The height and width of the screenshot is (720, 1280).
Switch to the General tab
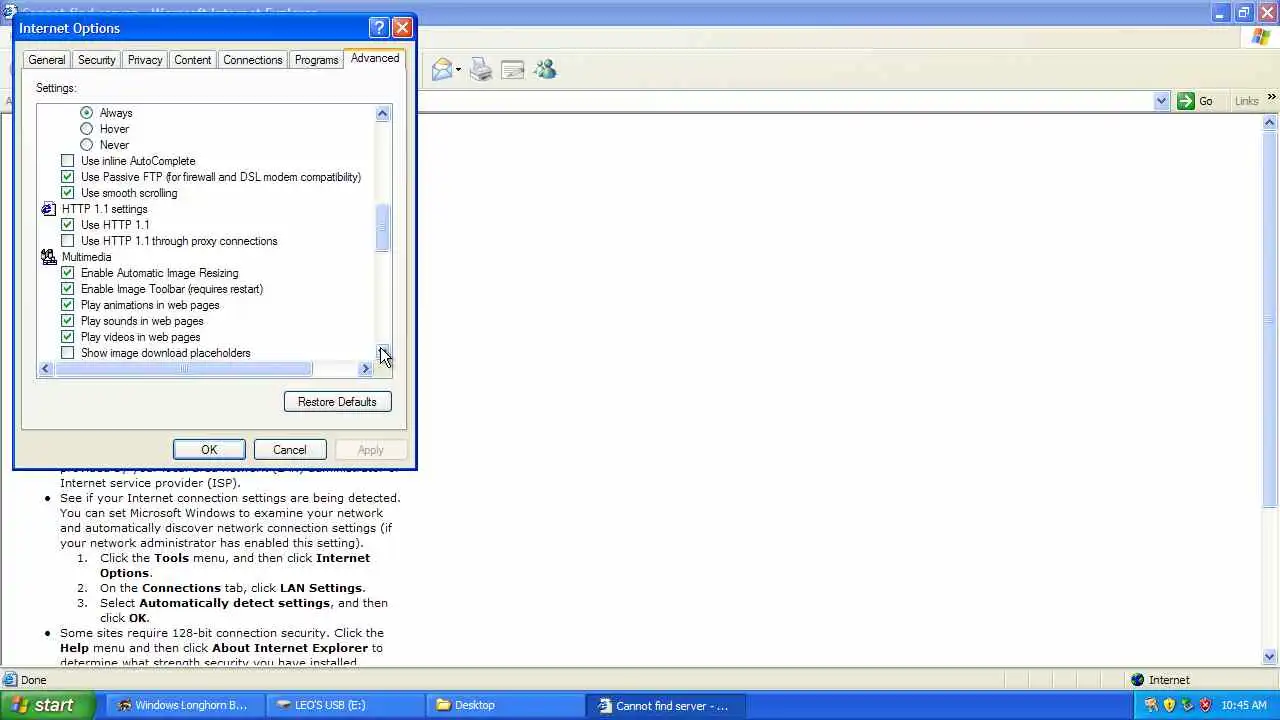coord(46,60)
